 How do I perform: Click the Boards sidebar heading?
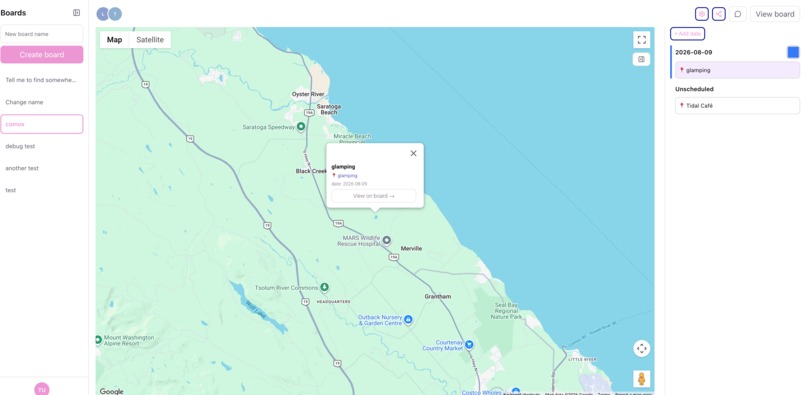point(13,13)
